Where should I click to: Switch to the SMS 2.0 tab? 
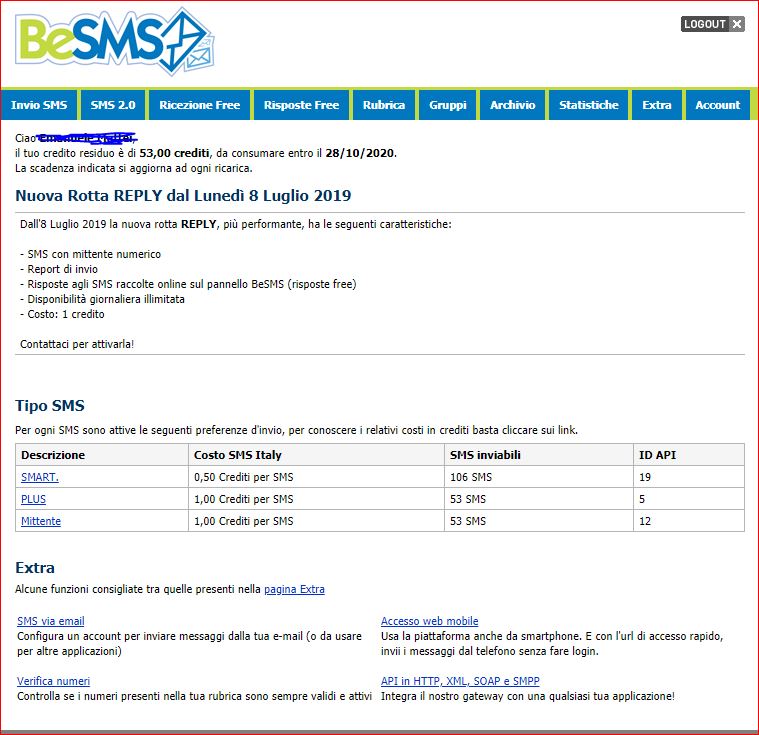[x=115, y=105]
